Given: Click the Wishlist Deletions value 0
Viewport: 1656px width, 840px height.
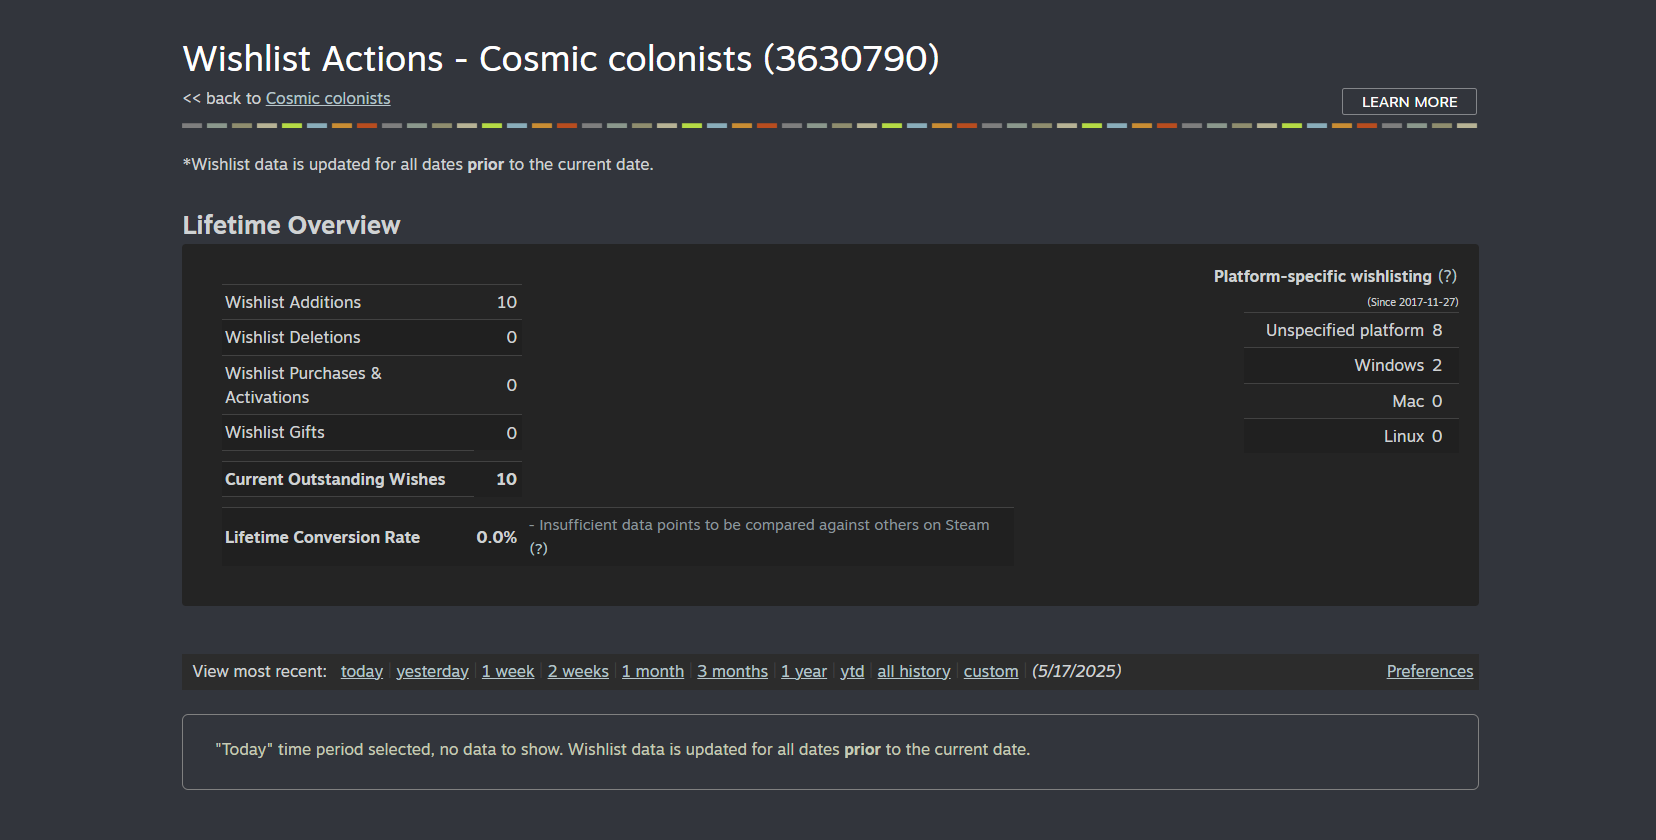Looking at the screenshot, I should click(x=512, y=337).
